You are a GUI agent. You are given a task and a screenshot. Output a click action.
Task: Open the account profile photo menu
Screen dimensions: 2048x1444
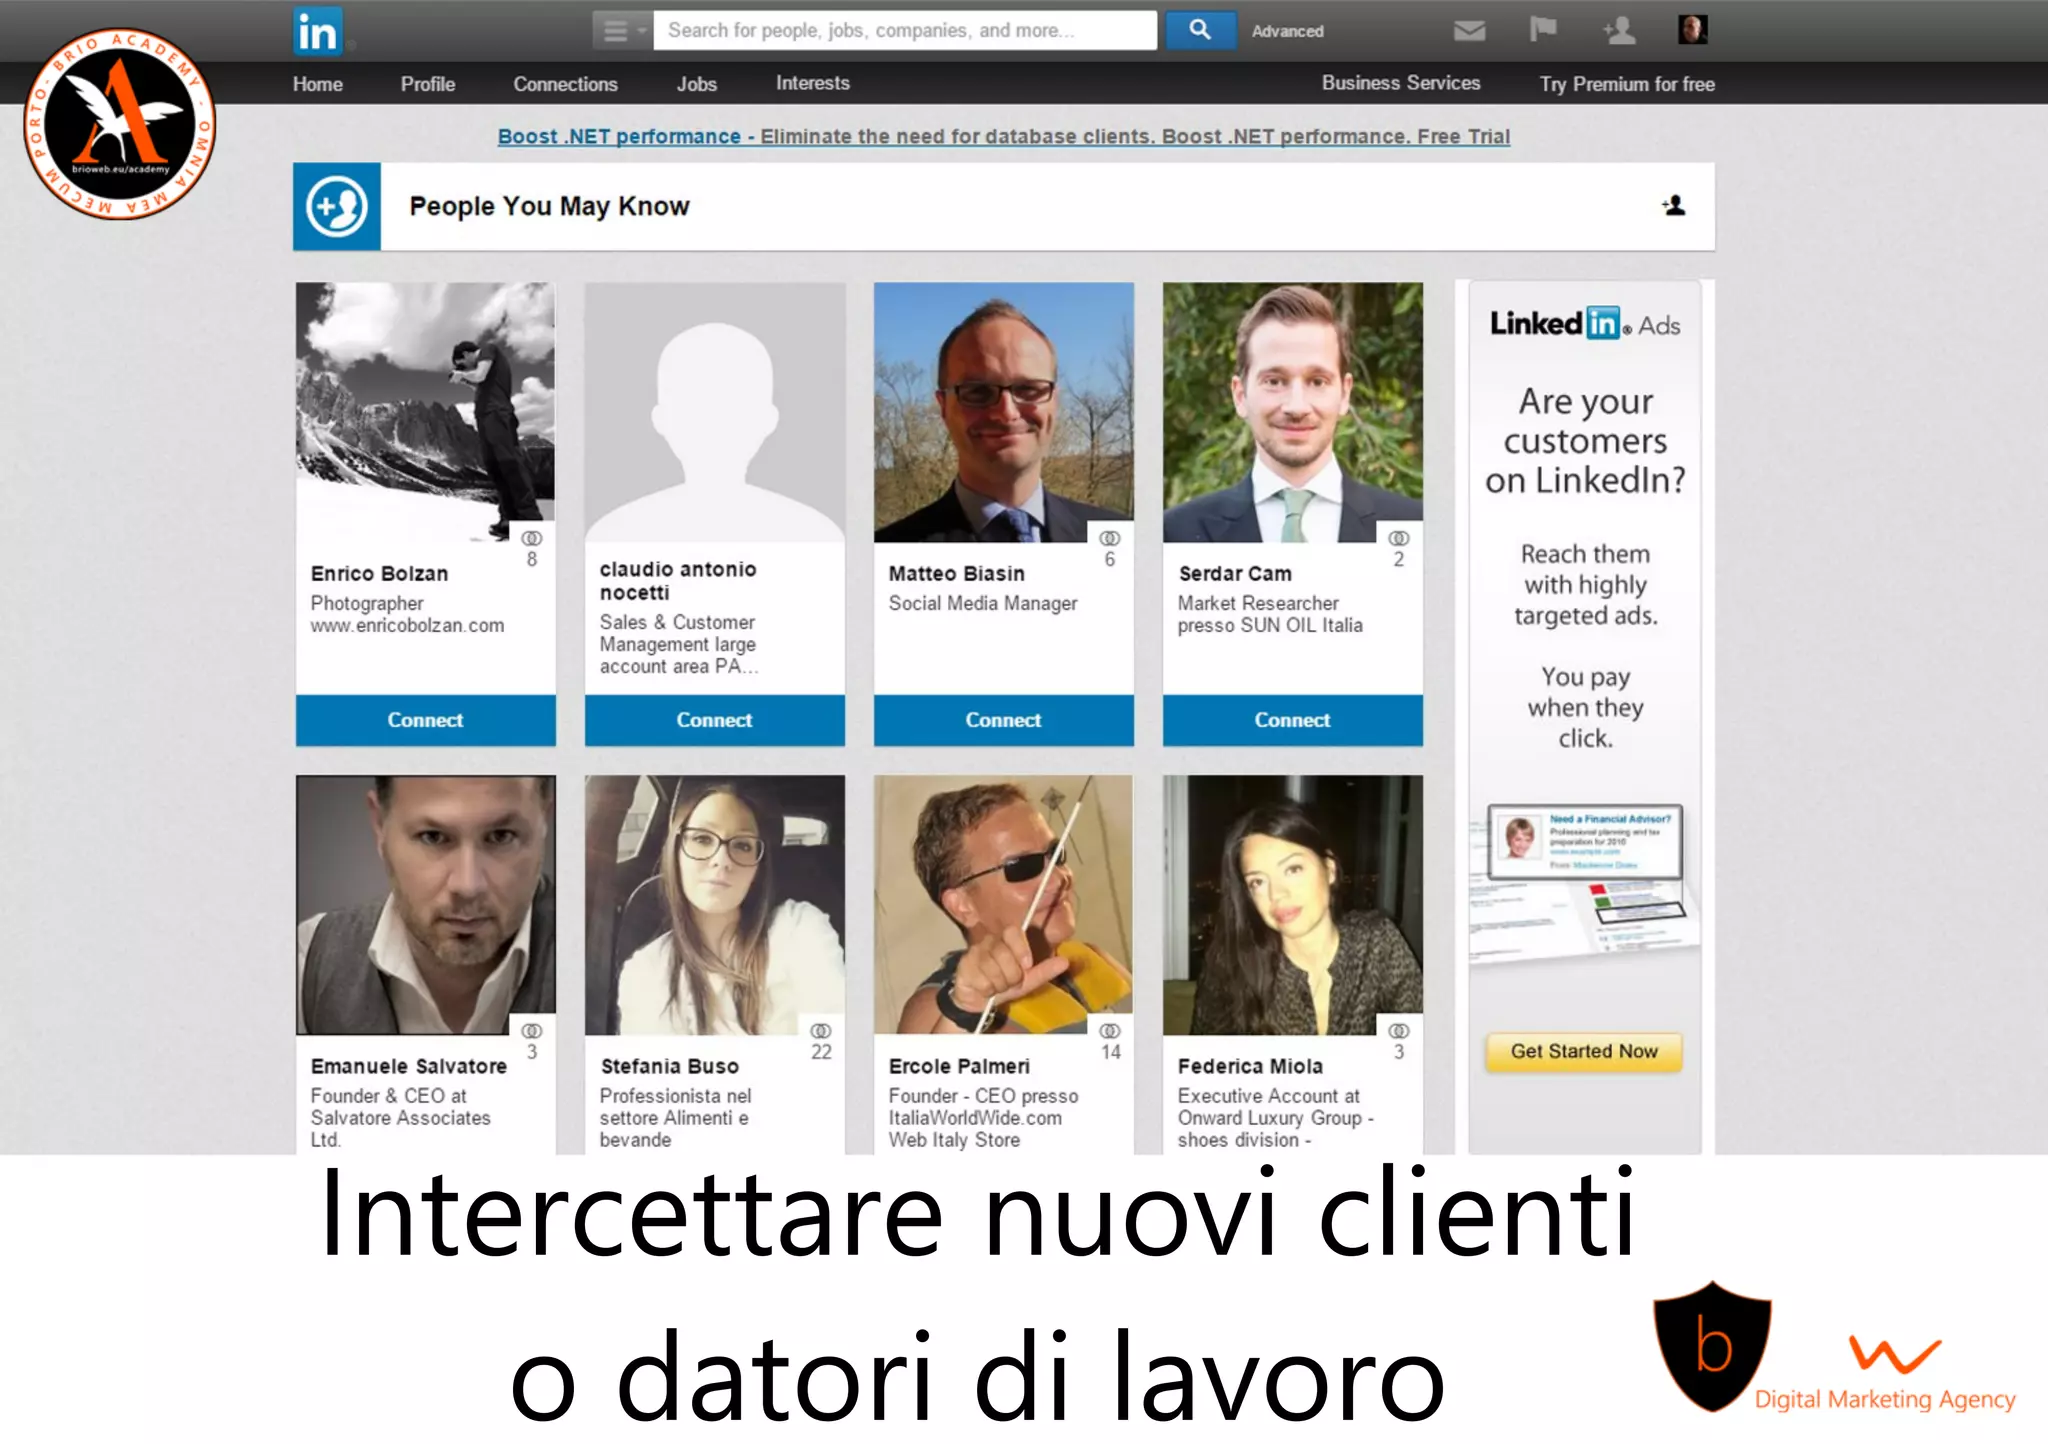(x=1692, y=29)
